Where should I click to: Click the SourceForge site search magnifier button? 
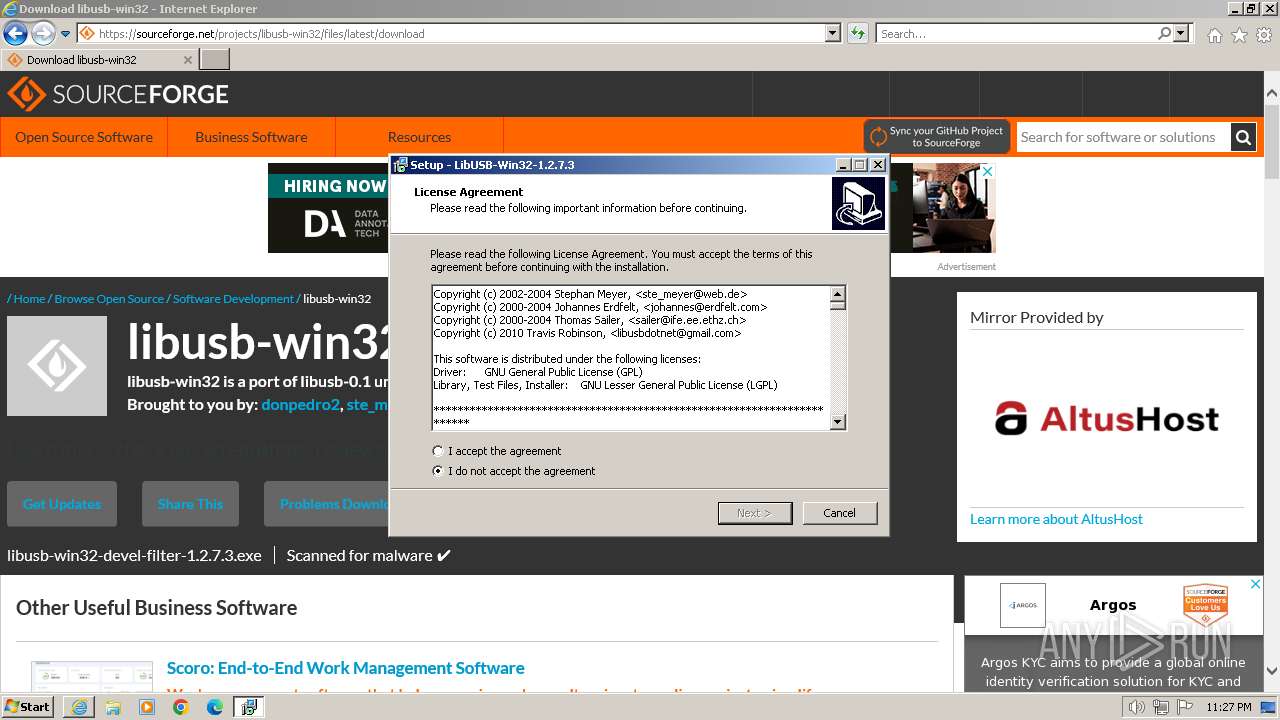(x=1243, y=137)
